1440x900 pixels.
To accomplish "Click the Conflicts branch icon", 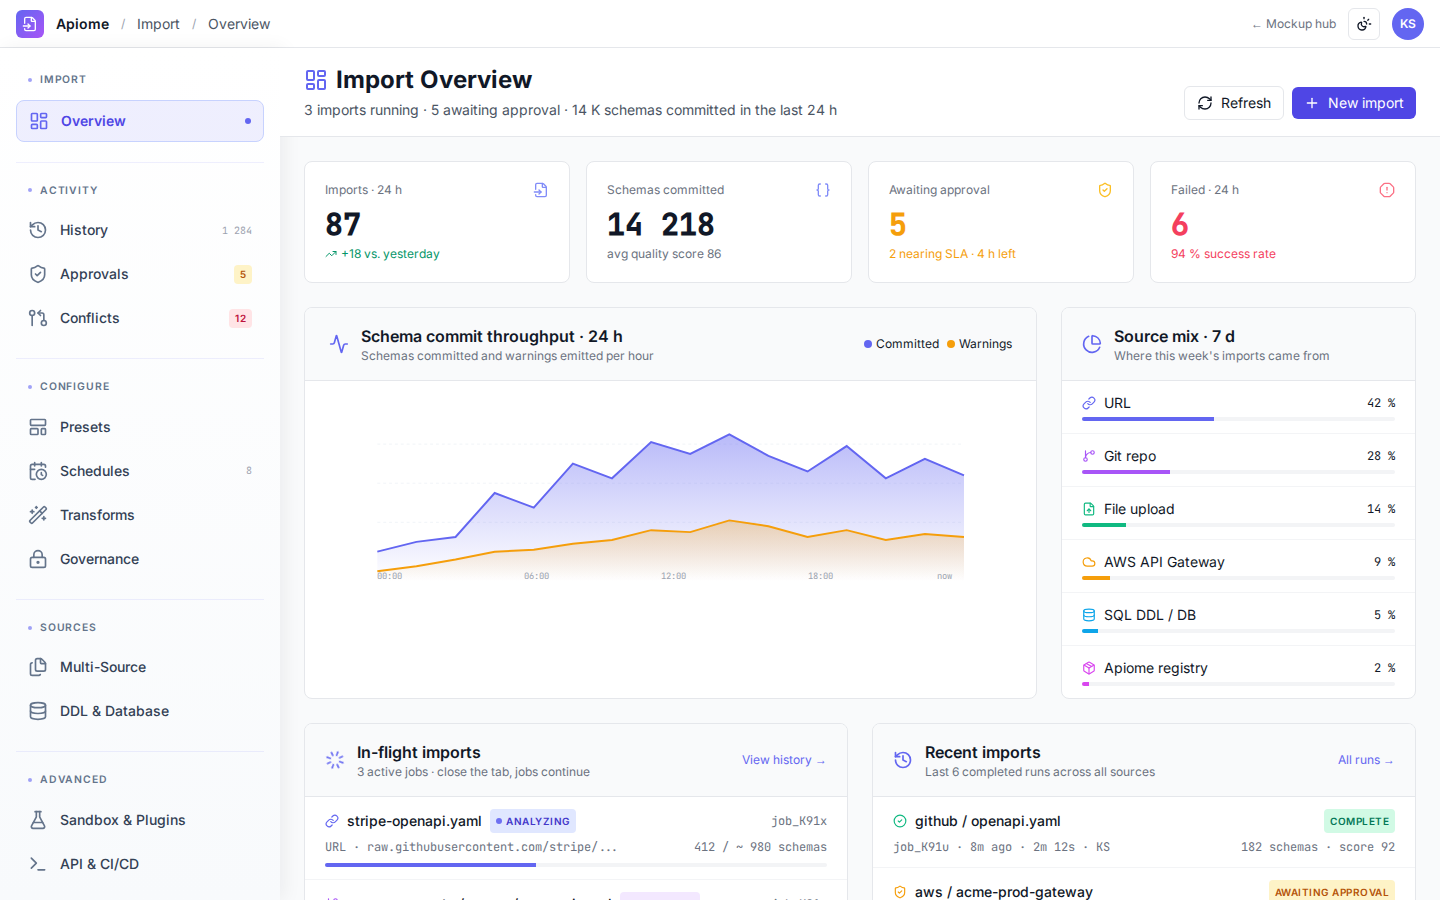I will tap(38, 318).
